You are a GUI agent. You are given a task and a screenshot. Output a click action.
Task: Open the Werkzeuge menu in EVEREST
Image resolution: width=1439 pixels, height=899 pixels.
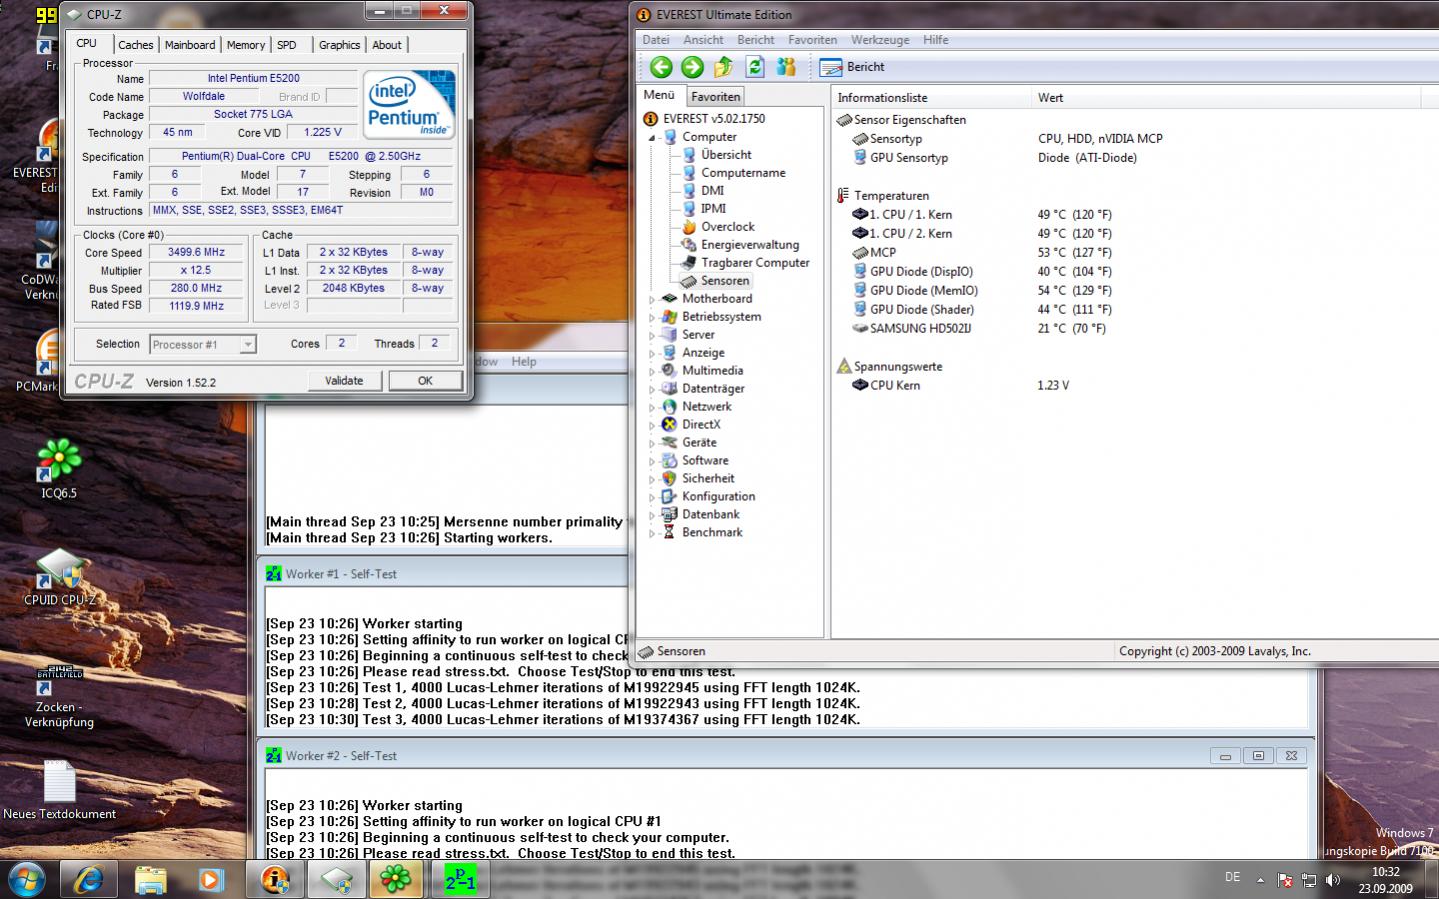[880, 40]
